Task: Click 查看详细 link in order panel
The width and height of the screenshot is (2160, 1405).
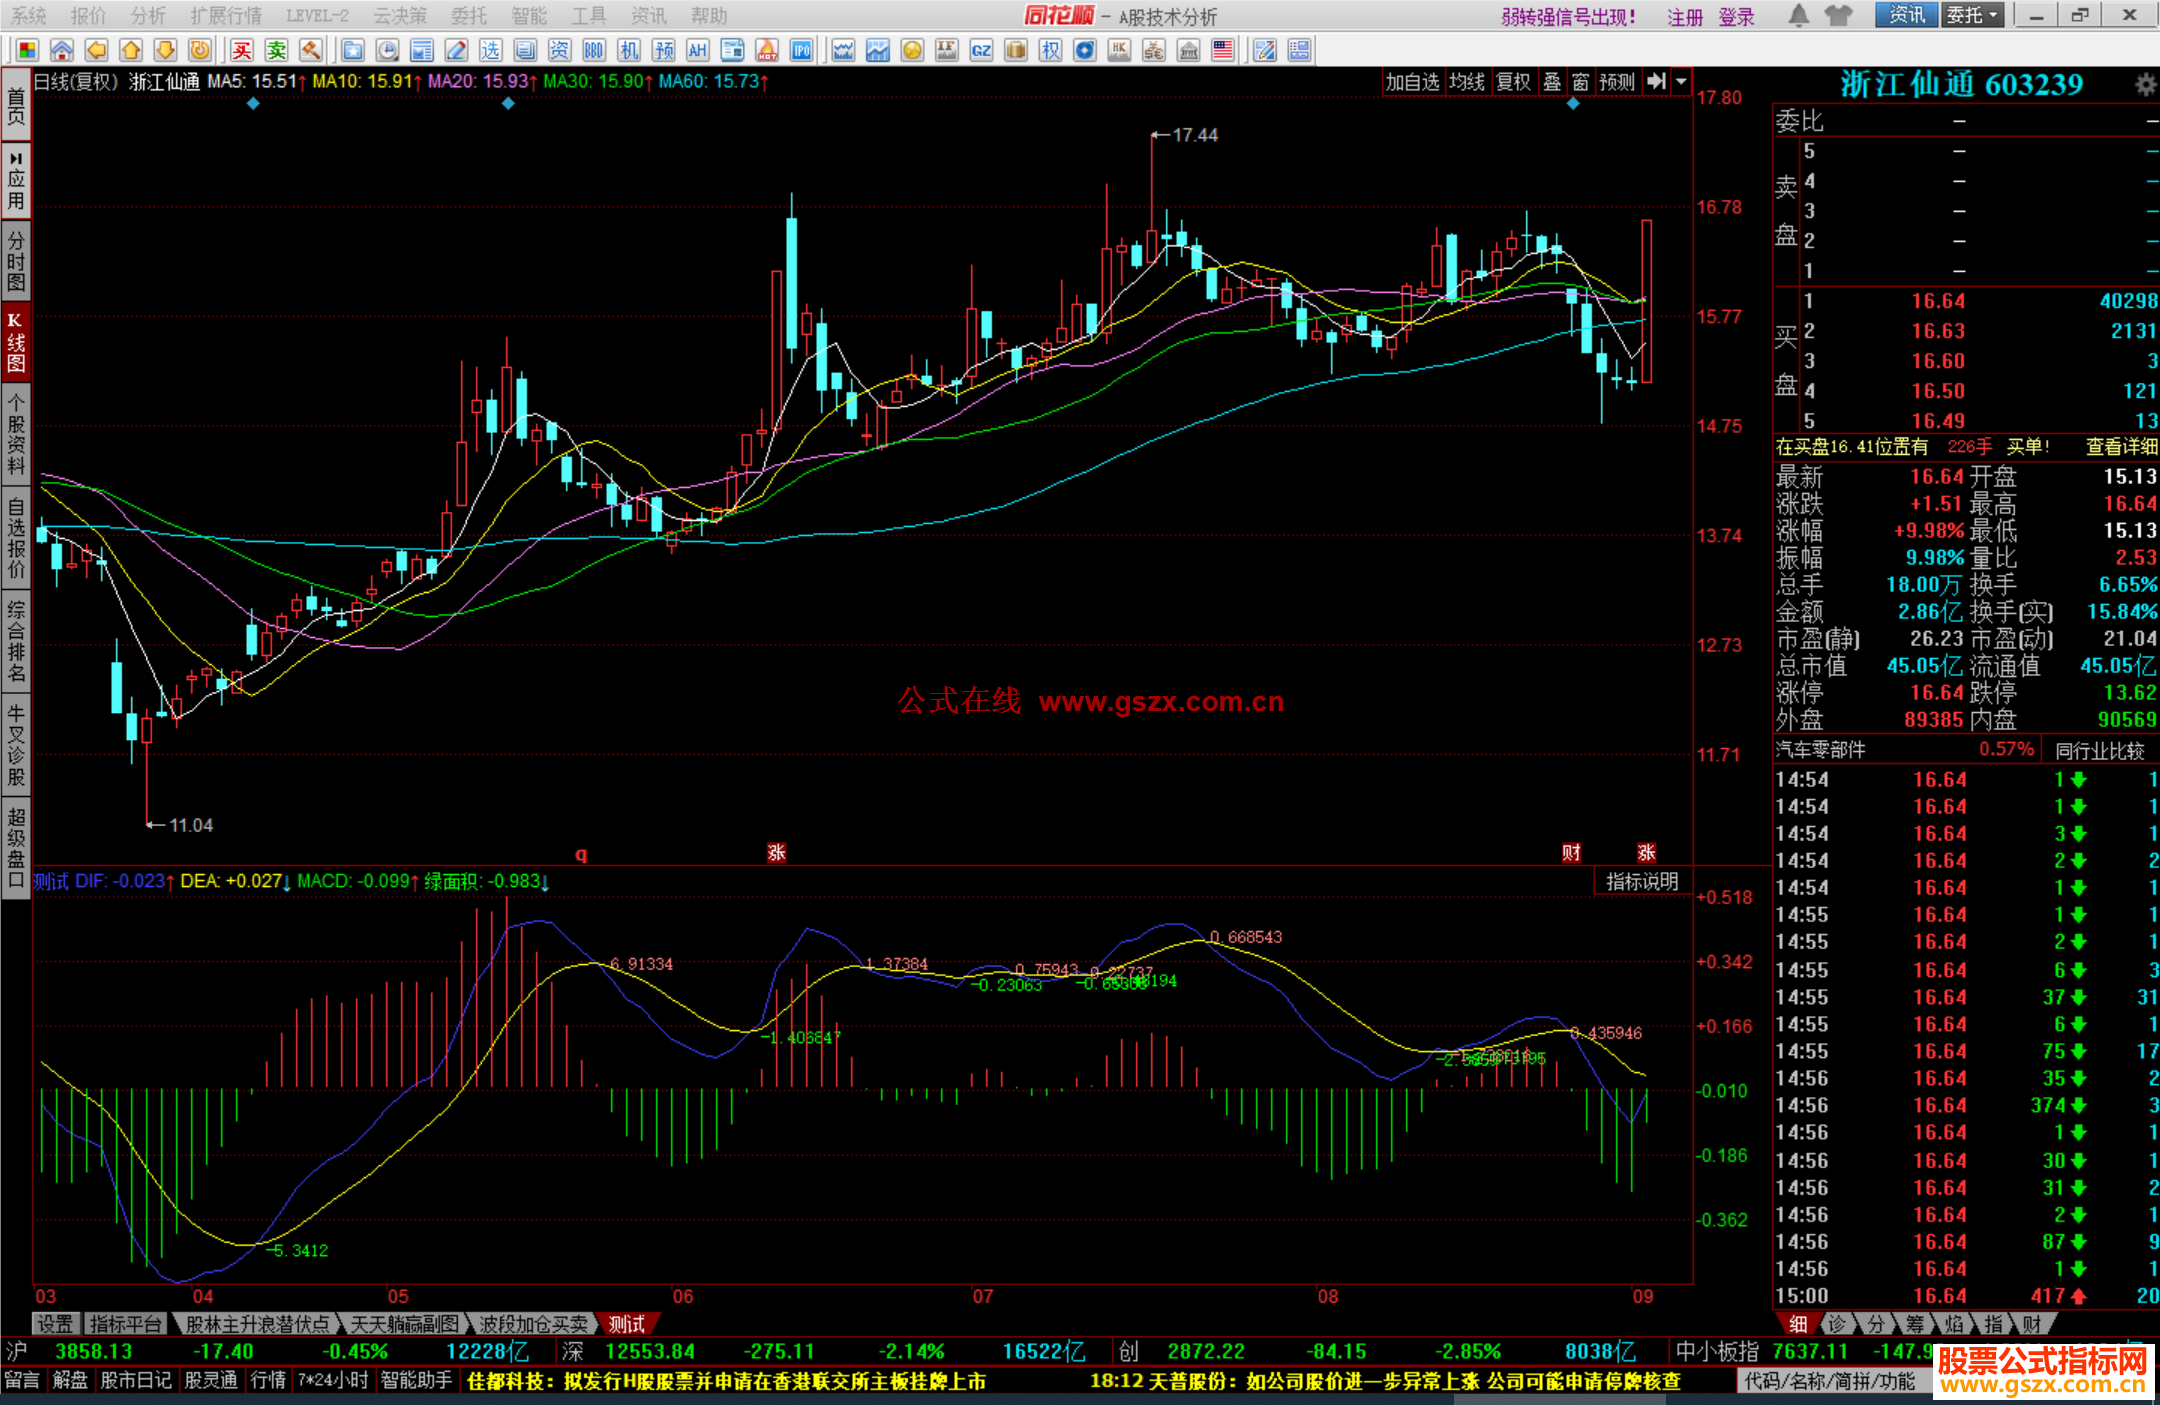Action: click(2121, 447)
